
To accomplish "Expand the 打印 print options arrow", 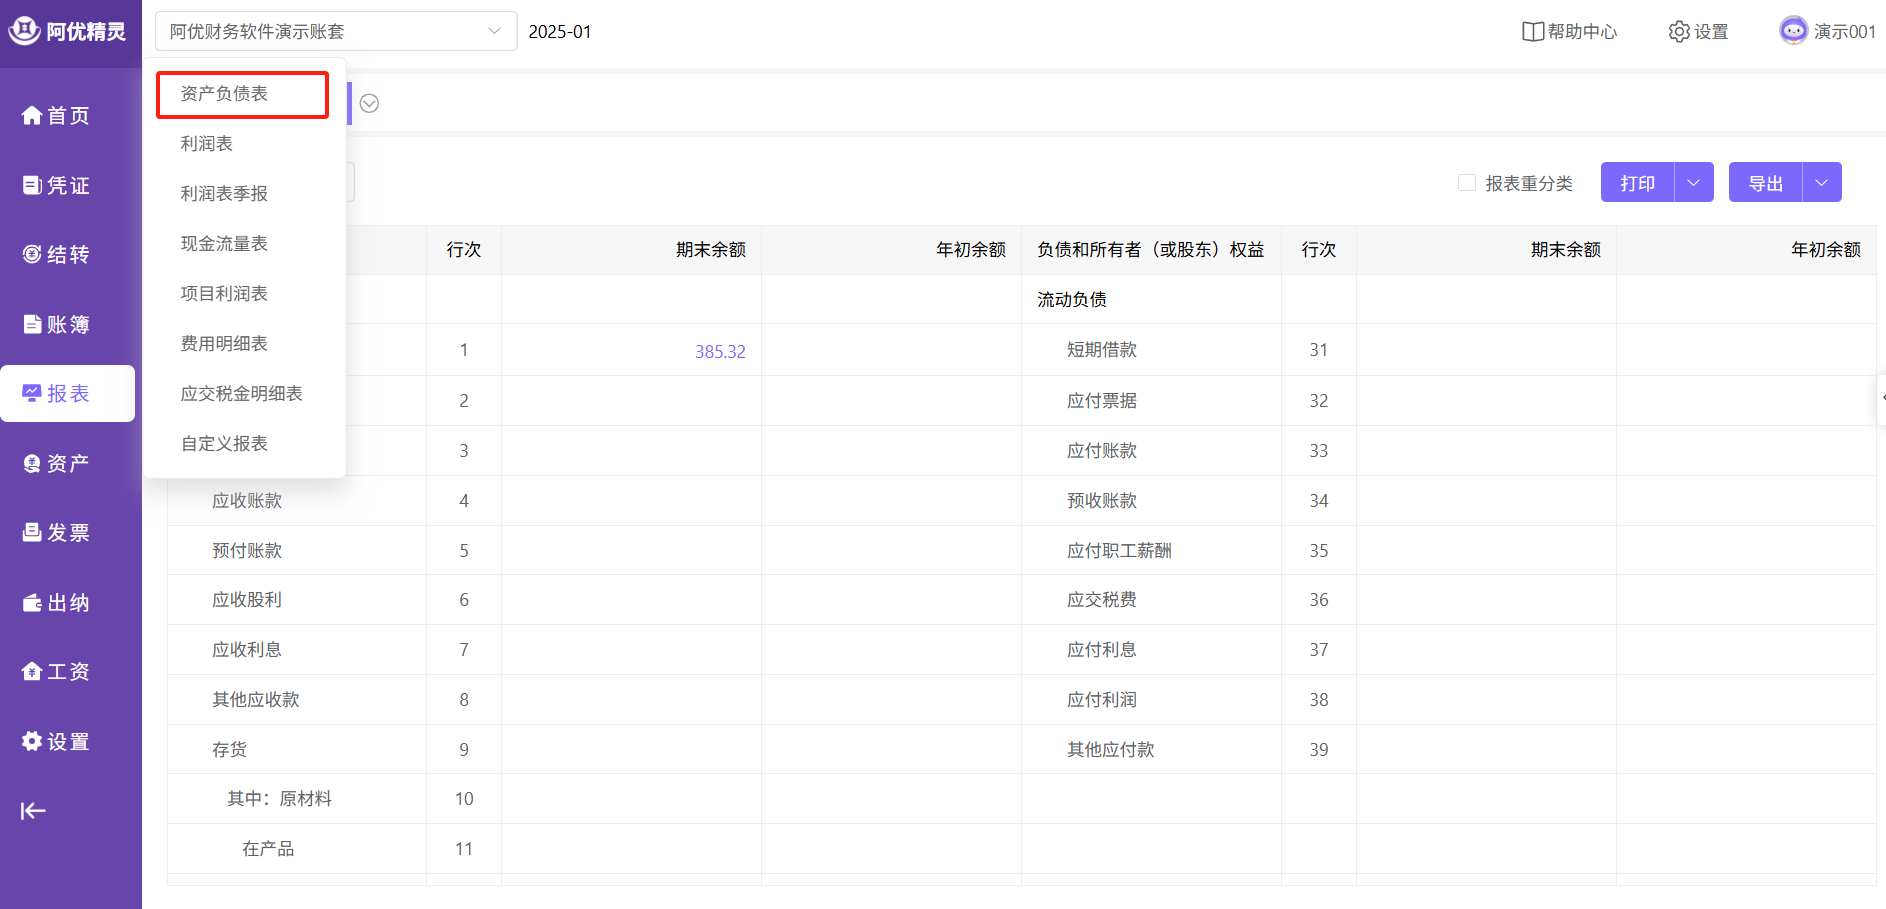I will tap(1693, 183).
